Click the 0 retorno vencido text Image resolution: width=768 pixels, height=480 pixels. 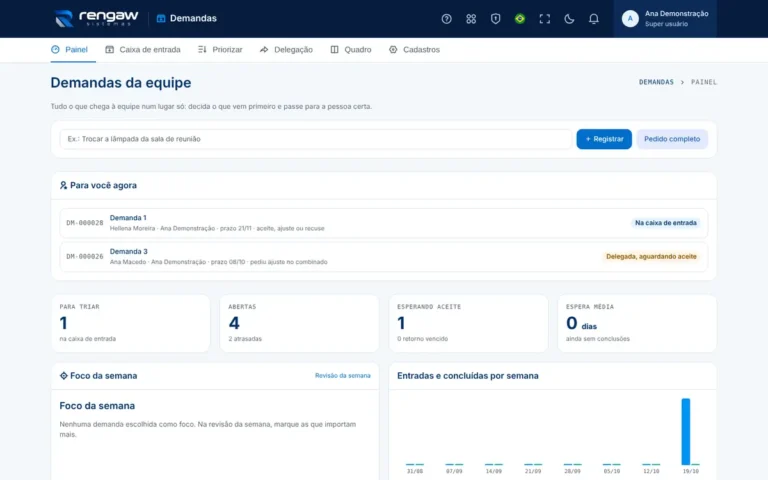pyautogui.click(x=422, y=339)
